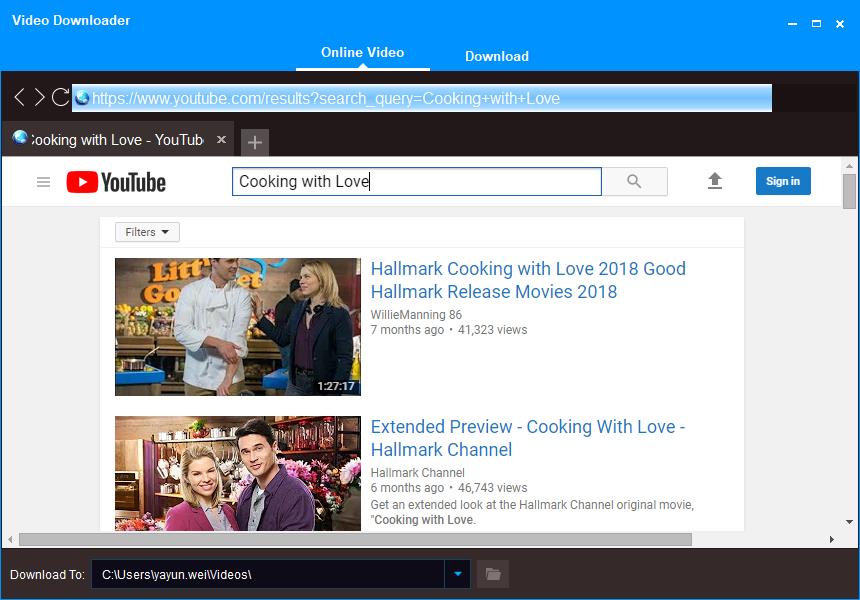Viewport: 860px width, 600px height.
Task: Go forward with the browser forward arrow
Action: click(39, 98)
